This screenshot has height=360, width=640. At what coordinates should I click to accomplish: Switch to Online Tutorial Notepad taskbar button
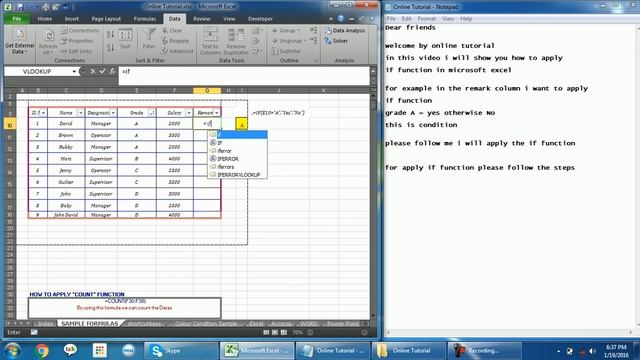333,350
